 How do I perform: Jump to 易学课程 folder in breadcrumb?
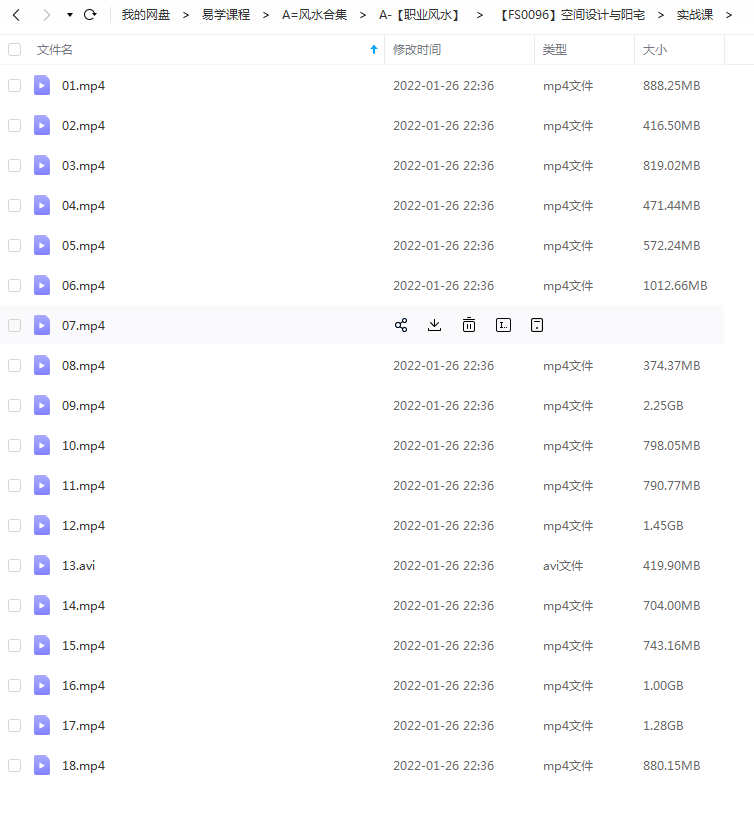point(225,15)
